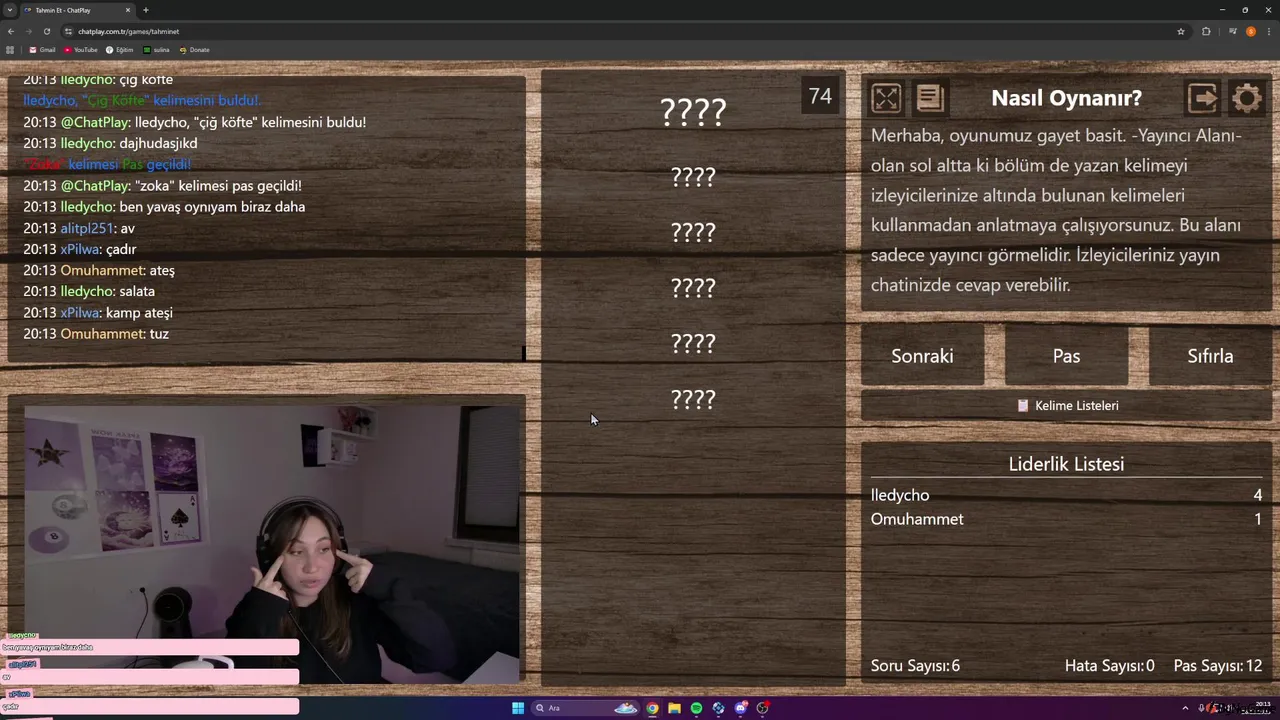The height and width of the screenshot is (720, 1280).
Task: Click the streamer webcam video
Action: pos(272,545)
